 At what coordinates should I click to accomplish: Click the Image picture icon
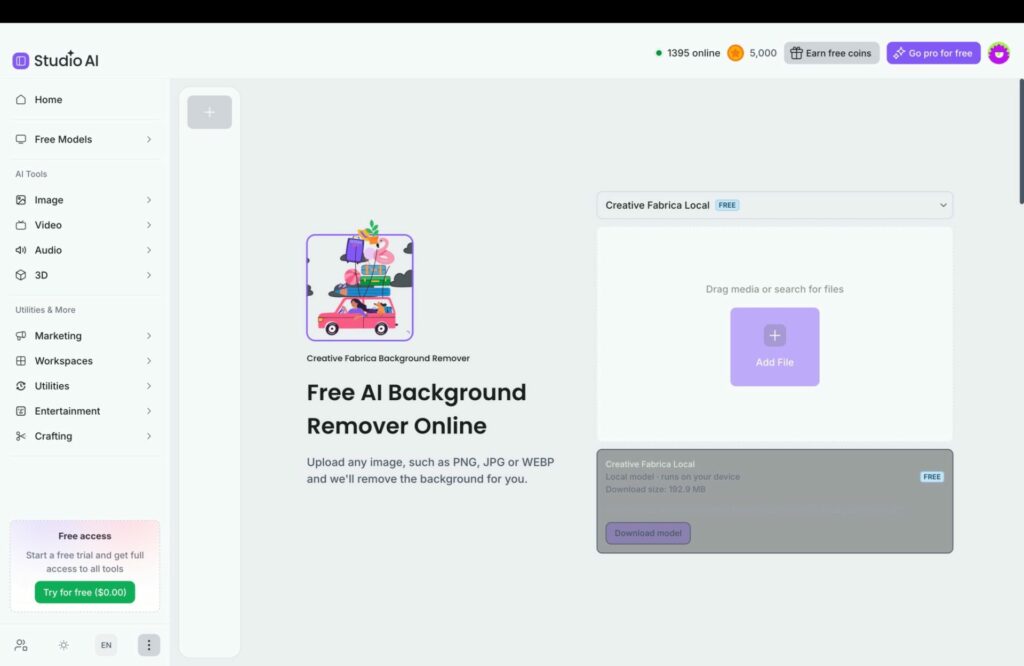21,200
